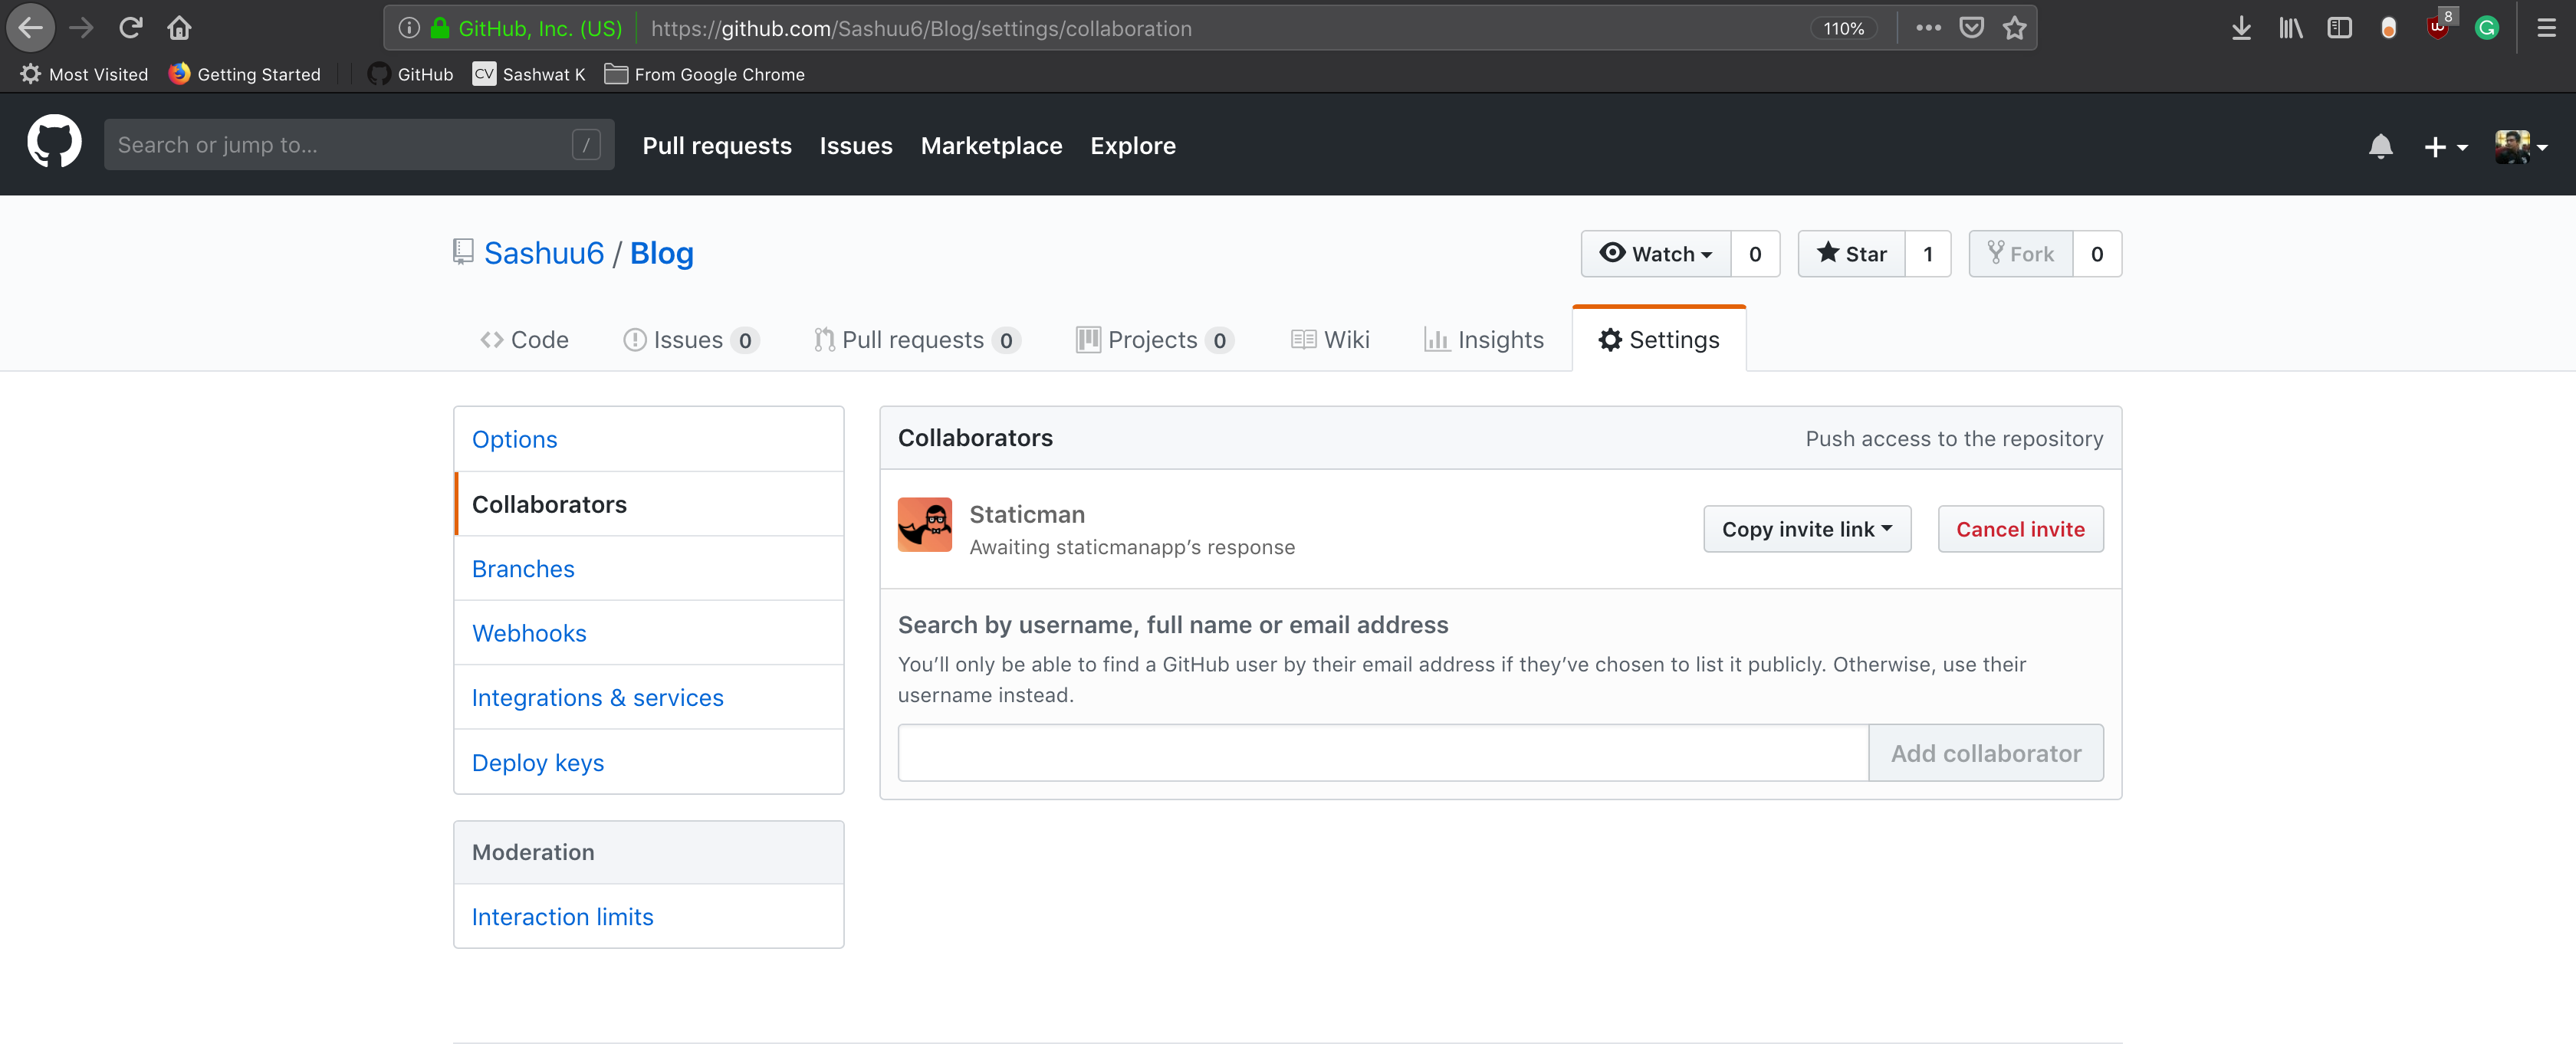
Task: Select Collaborators in settings sidebar
Action: point(649,504)
